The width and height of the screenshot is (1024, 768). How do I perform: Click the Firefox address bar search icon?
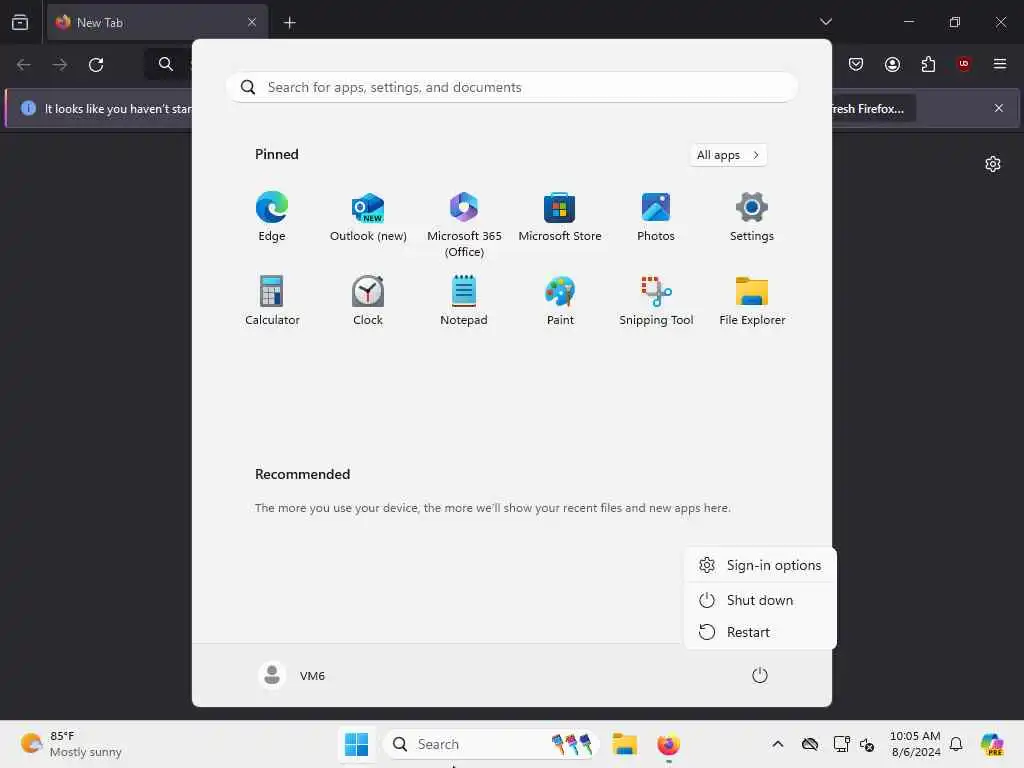pos(166,64)
